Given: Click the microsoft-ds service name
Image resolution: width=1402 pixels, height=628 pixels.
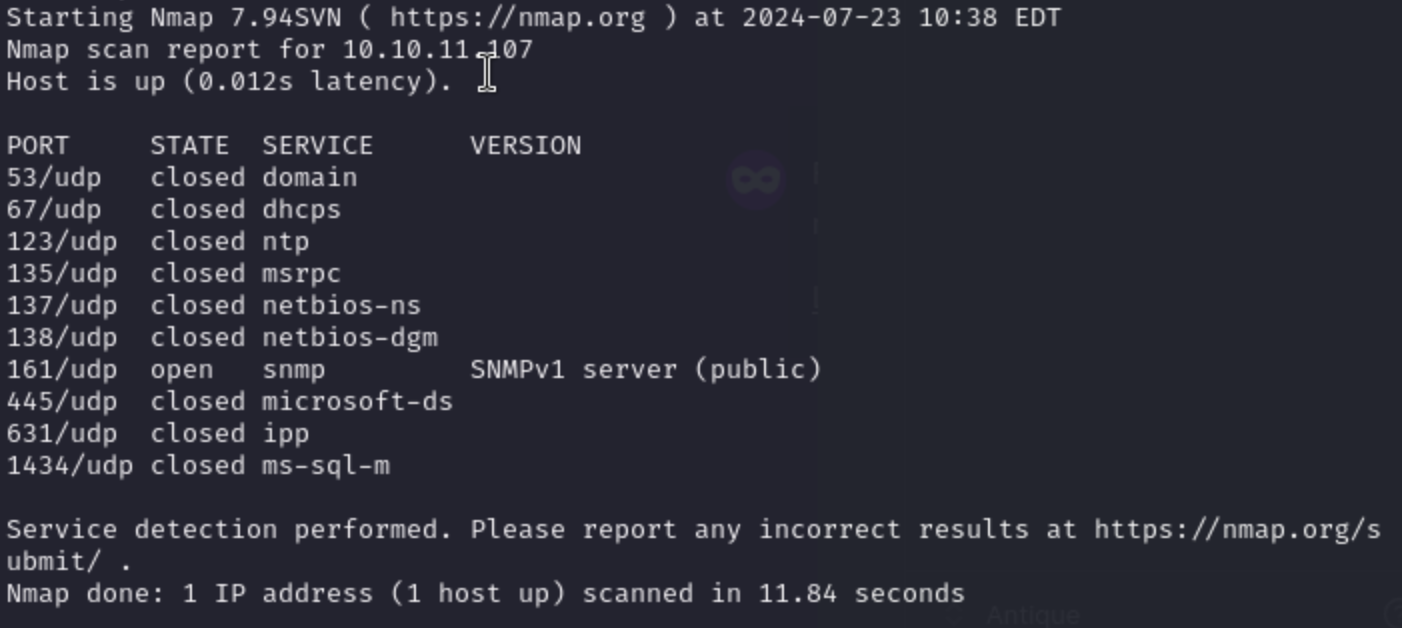Looking at the screenshot, I should [x=357, y=402].
